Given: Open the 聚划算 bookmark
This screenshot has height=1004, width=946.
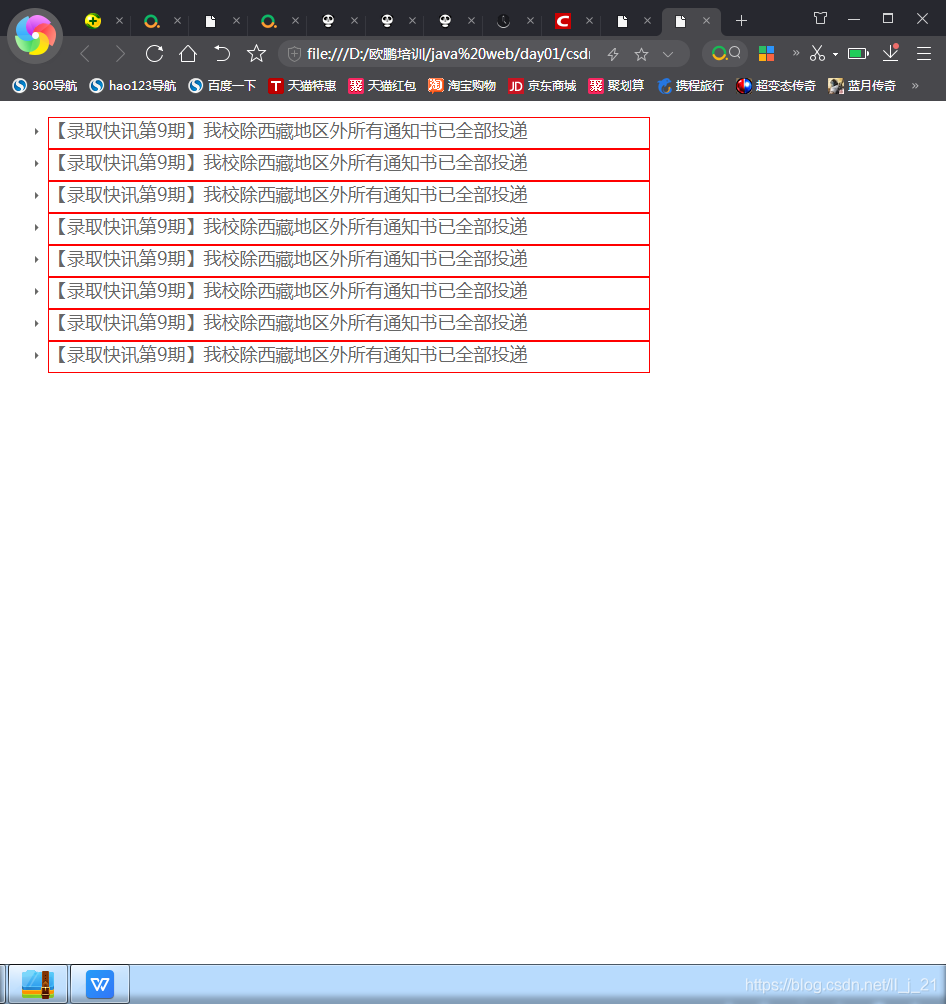Looking at the screenshot, I should pos(616,86).
